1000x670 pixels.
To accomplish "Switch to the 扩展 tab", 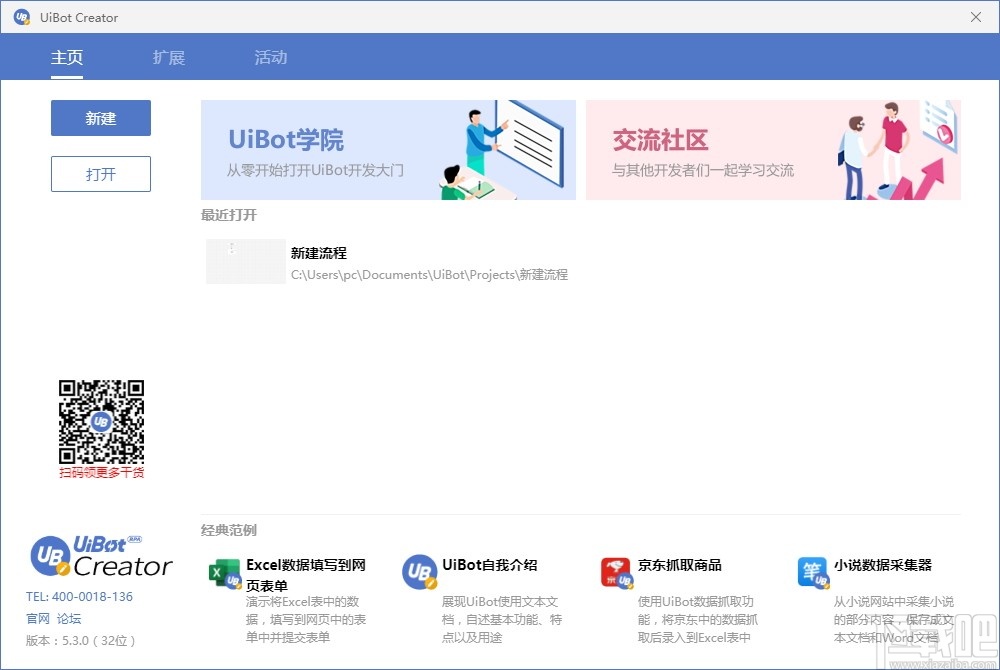I will [169, 57].
